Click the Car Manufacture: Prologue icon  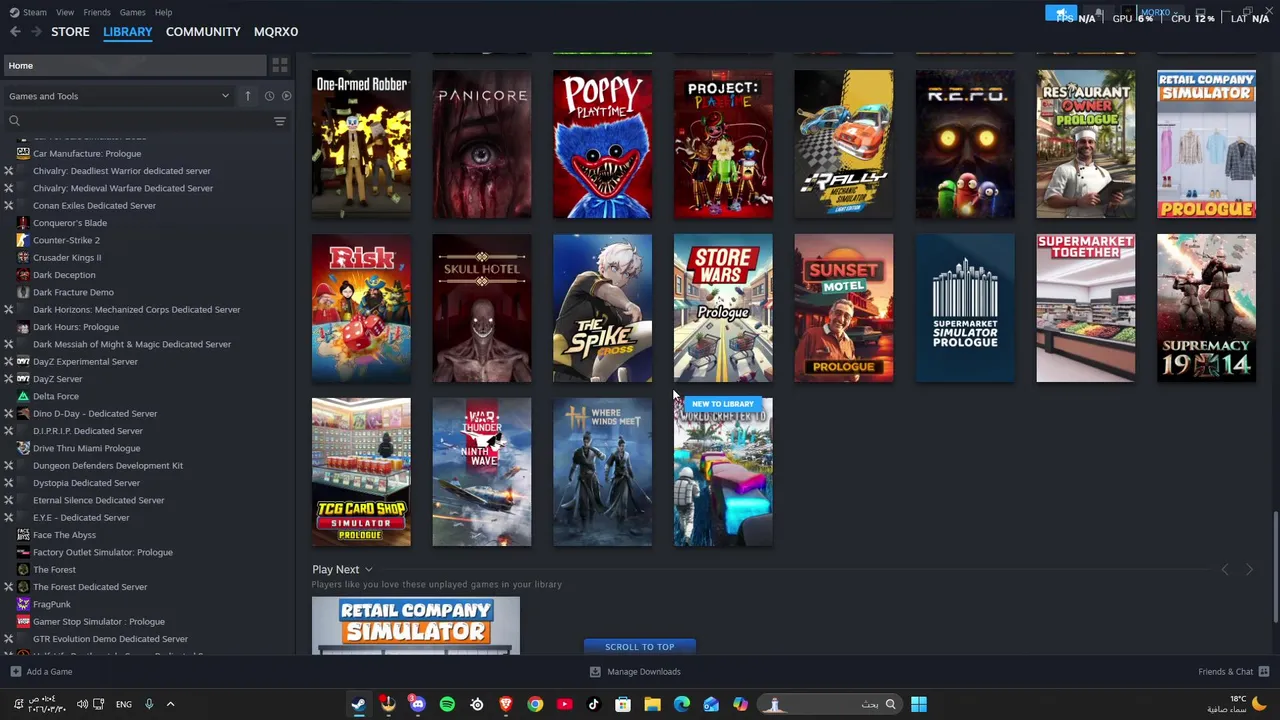tap(23, 153)
